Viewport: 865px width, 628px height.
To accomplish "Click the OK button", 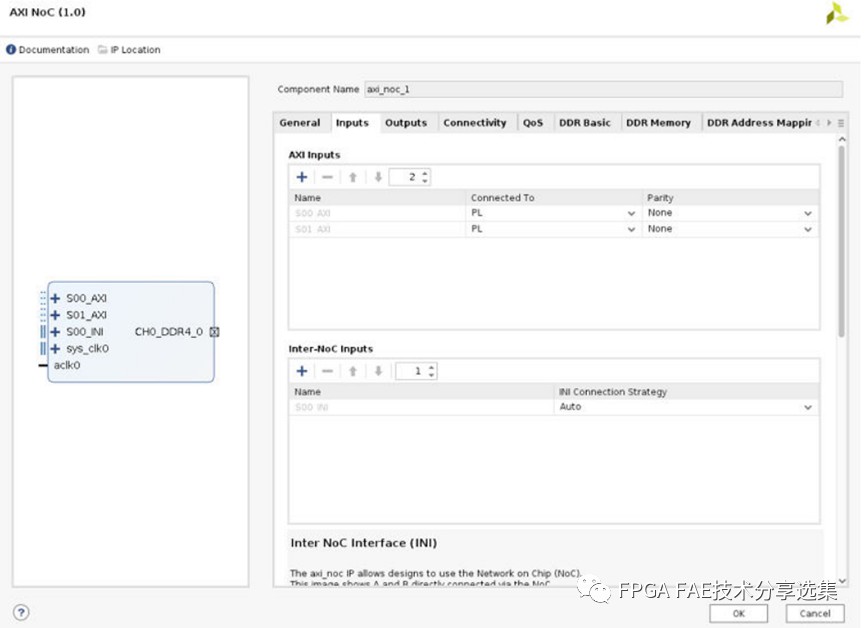I will pos(739,614).
